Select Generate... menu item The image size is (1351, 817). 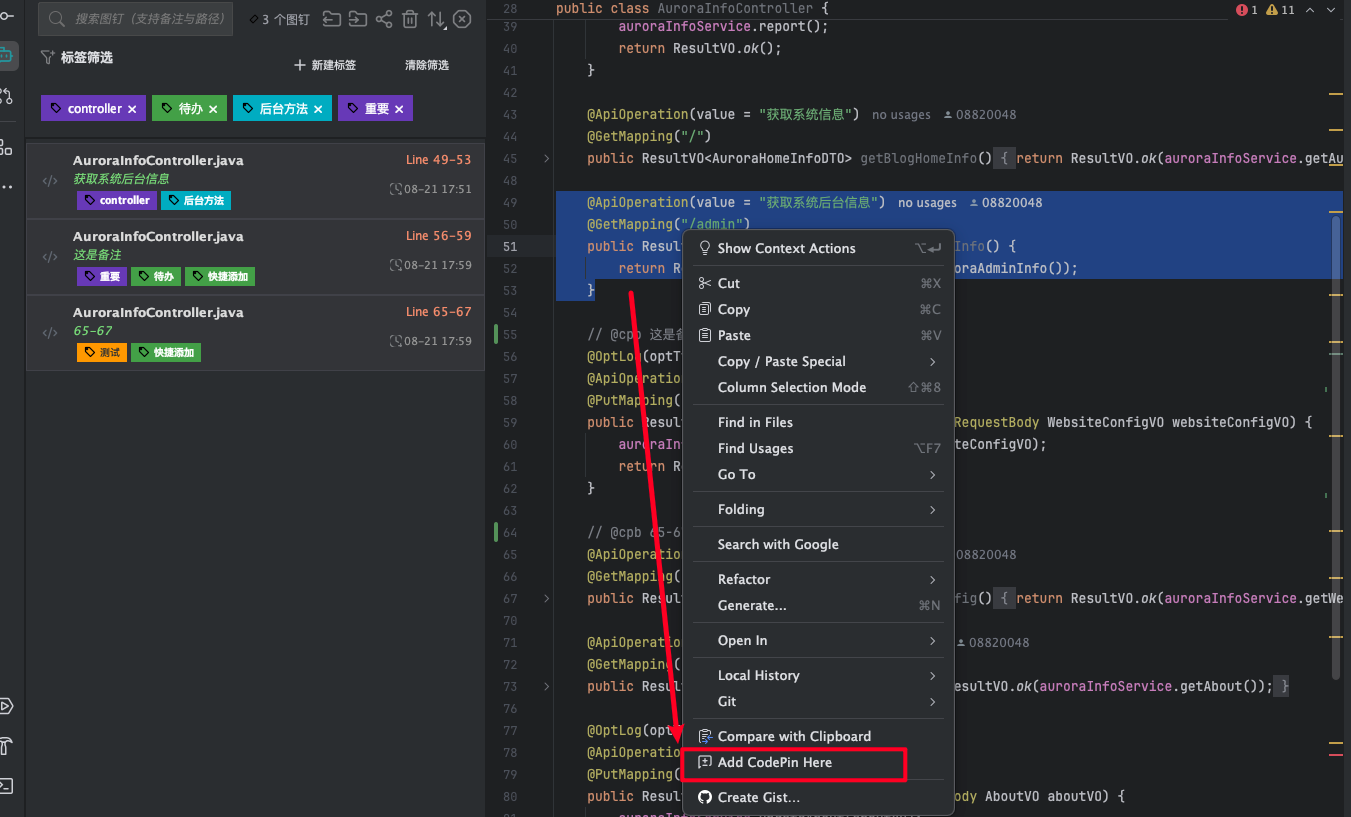click(x=818, y=605)
